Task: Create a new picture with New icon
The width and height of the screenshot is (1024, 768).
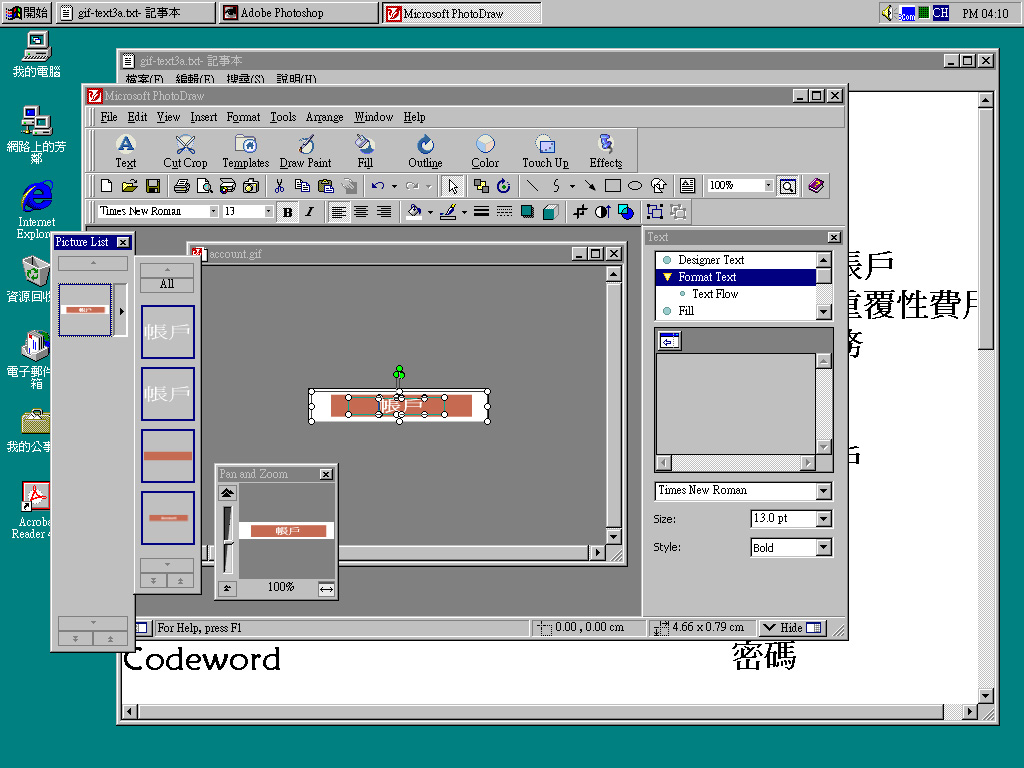Action: click(x=106, y=186)
